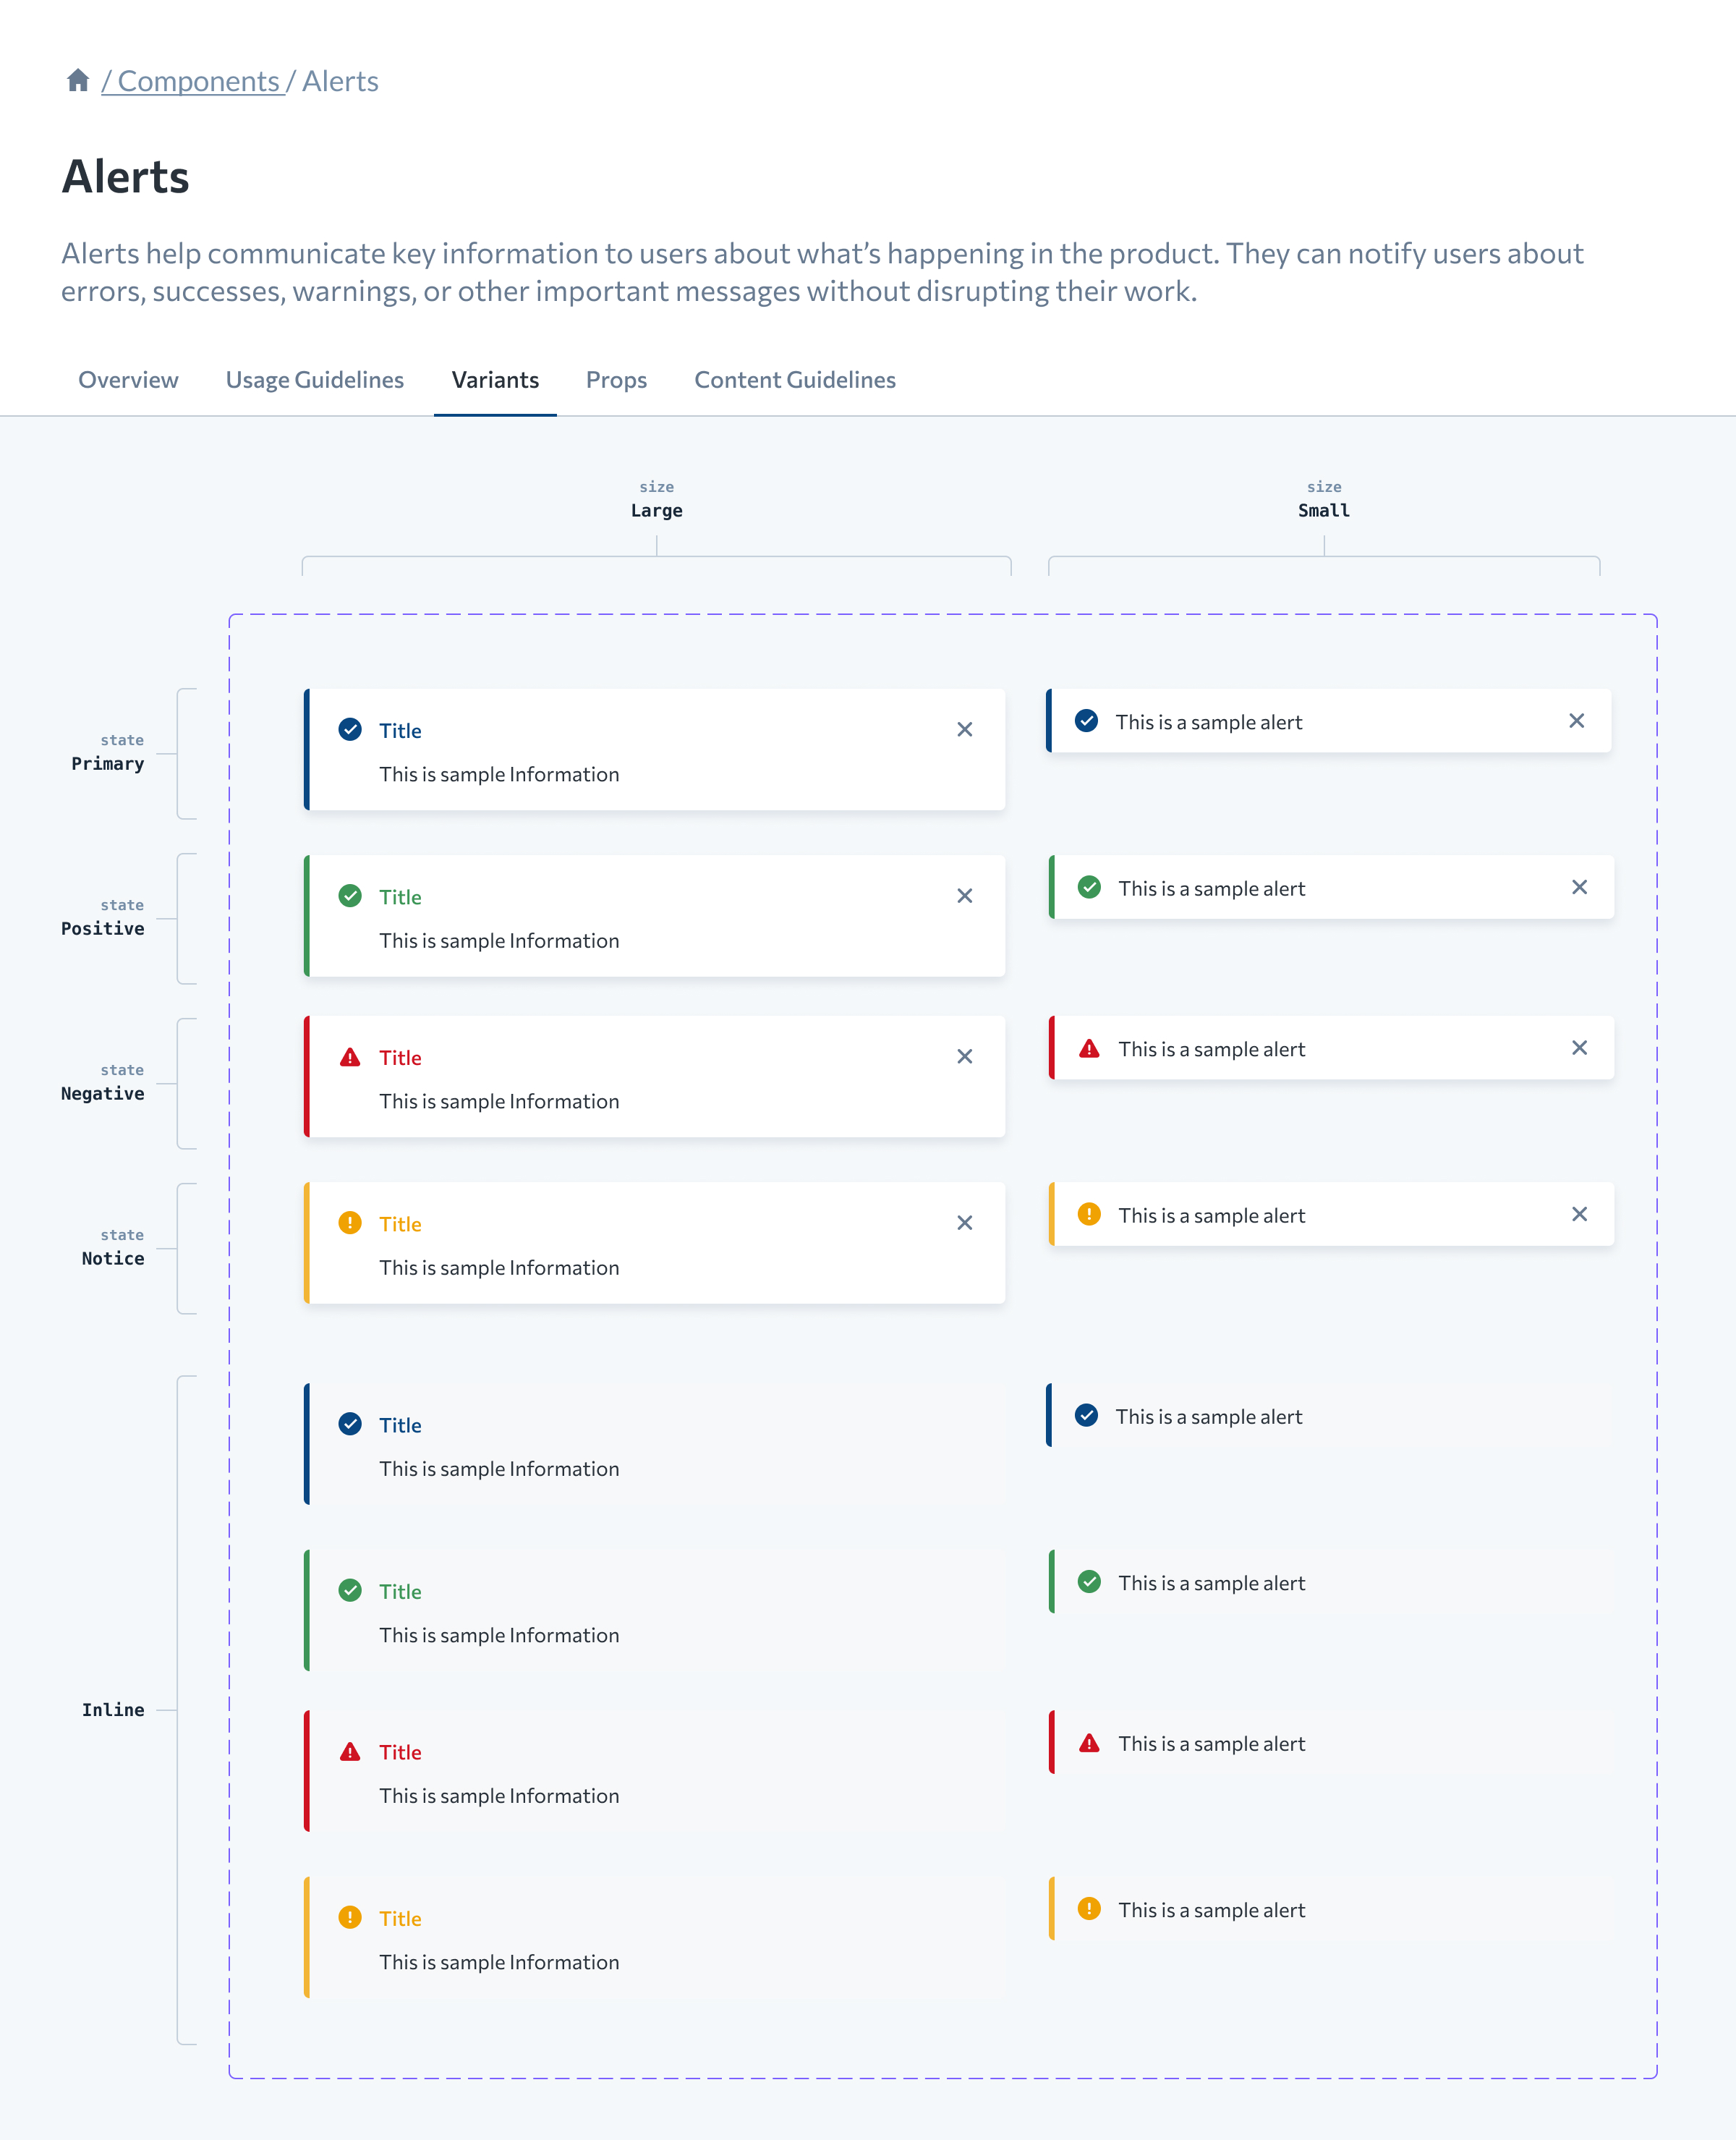
Task: Click the yellow notice icon on the Notice alert
Action: coord(349,1222)
